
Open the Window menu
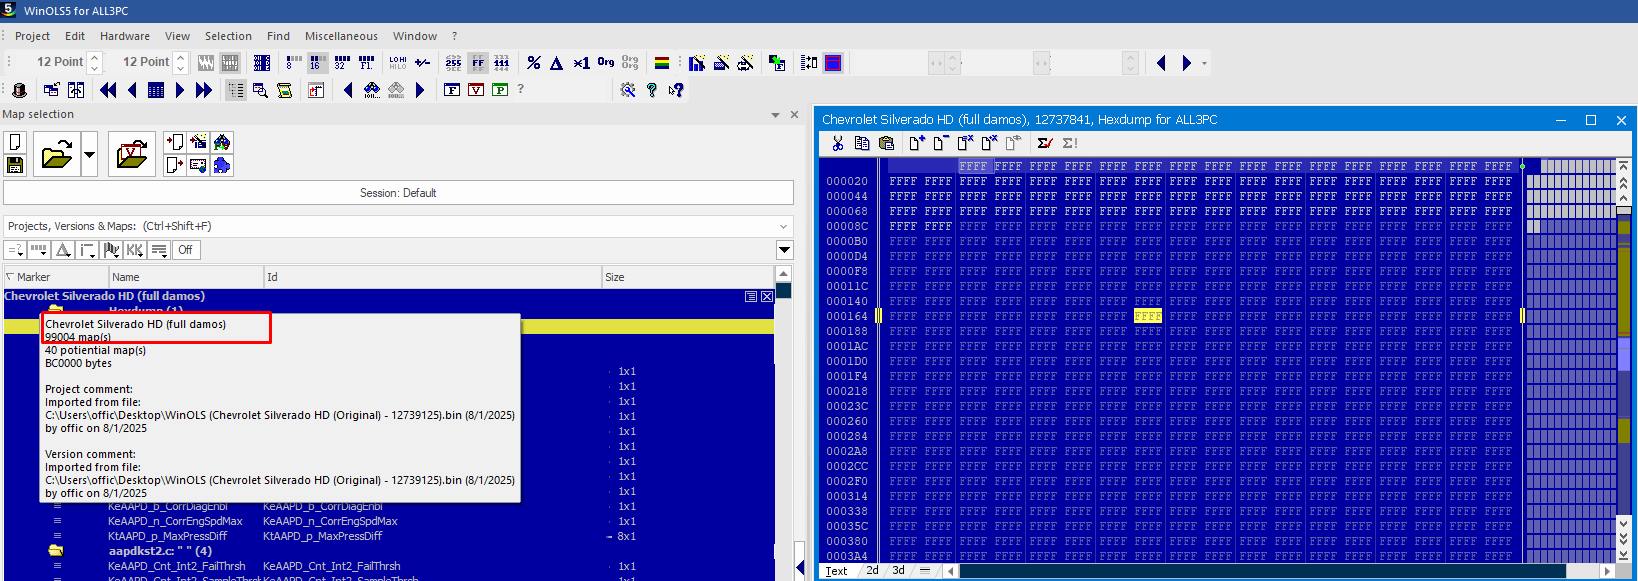(x=415, y=36)
